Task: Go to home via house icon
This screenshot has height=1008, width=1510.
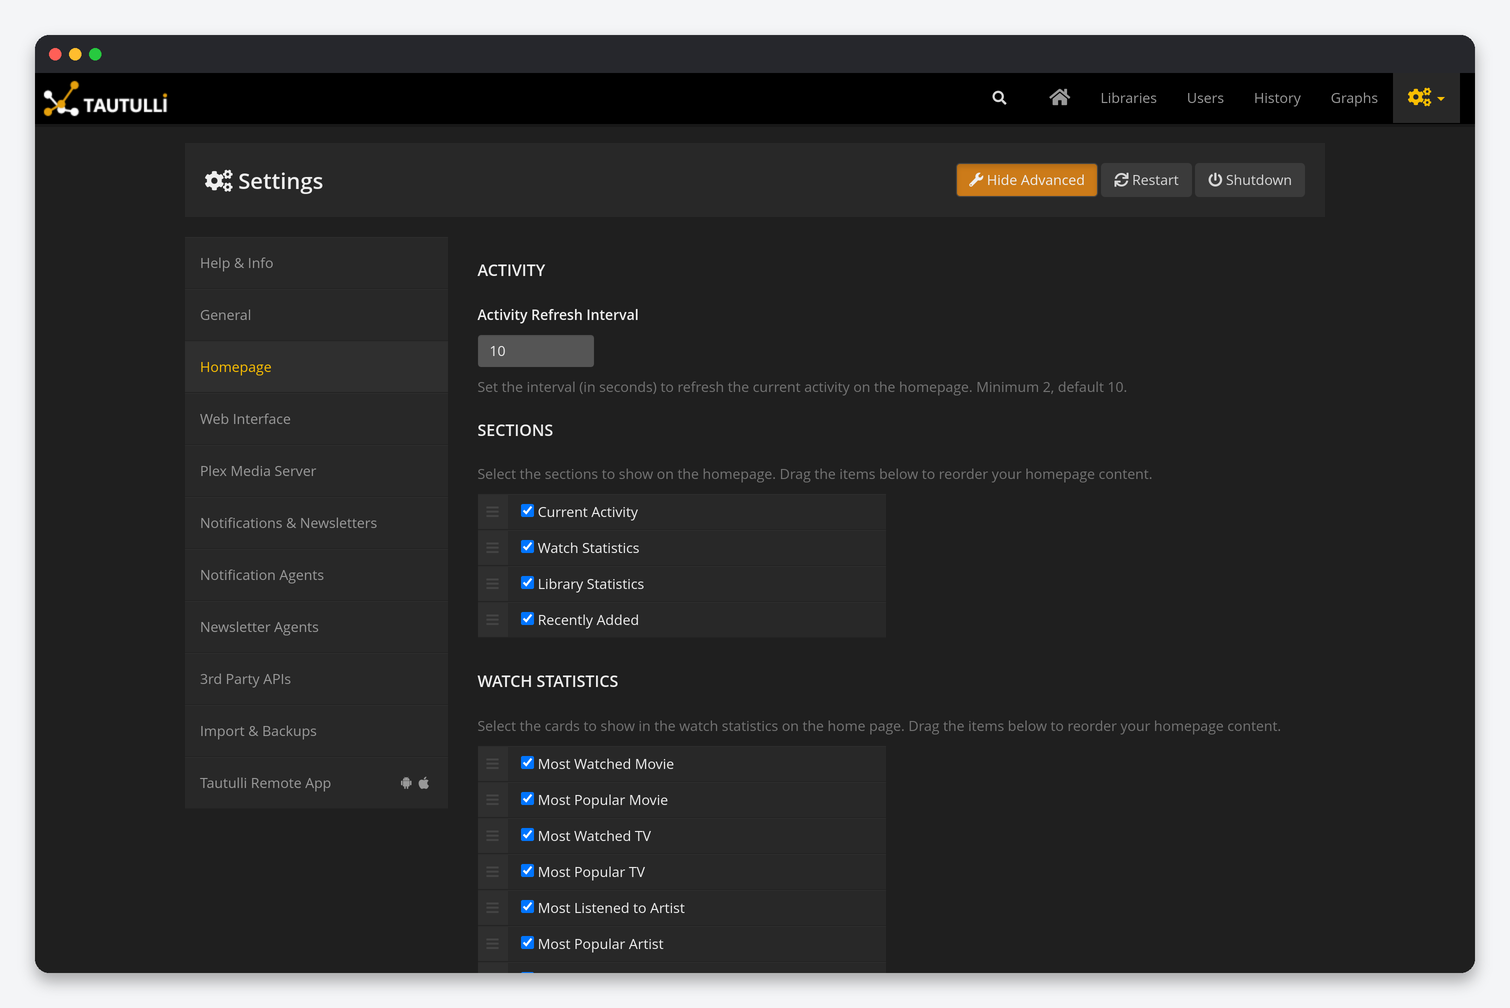Action: (1059, 97)
